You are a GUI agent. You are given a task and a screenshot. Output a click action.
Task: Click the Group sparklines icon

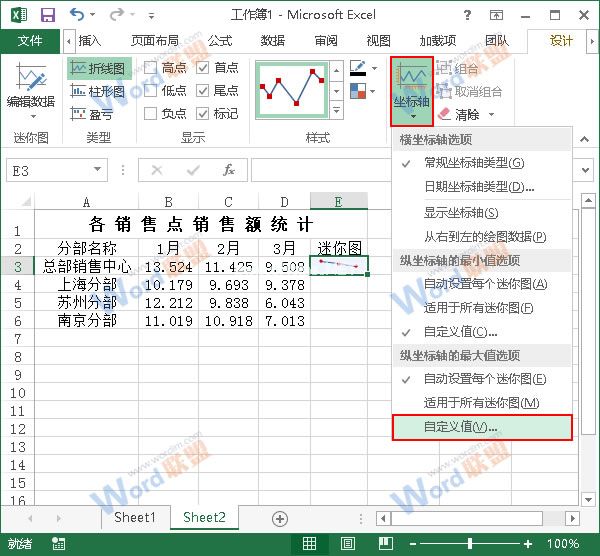click(444, 68)
